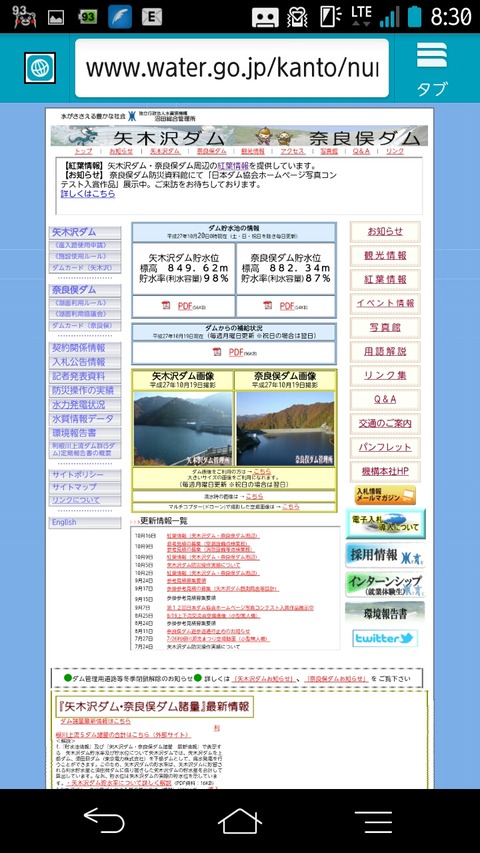The width and height of the screenshot is (480, 853).
Task: Click お知らせ button in right column
Action: pyautogui.click(x=385, y=232)
